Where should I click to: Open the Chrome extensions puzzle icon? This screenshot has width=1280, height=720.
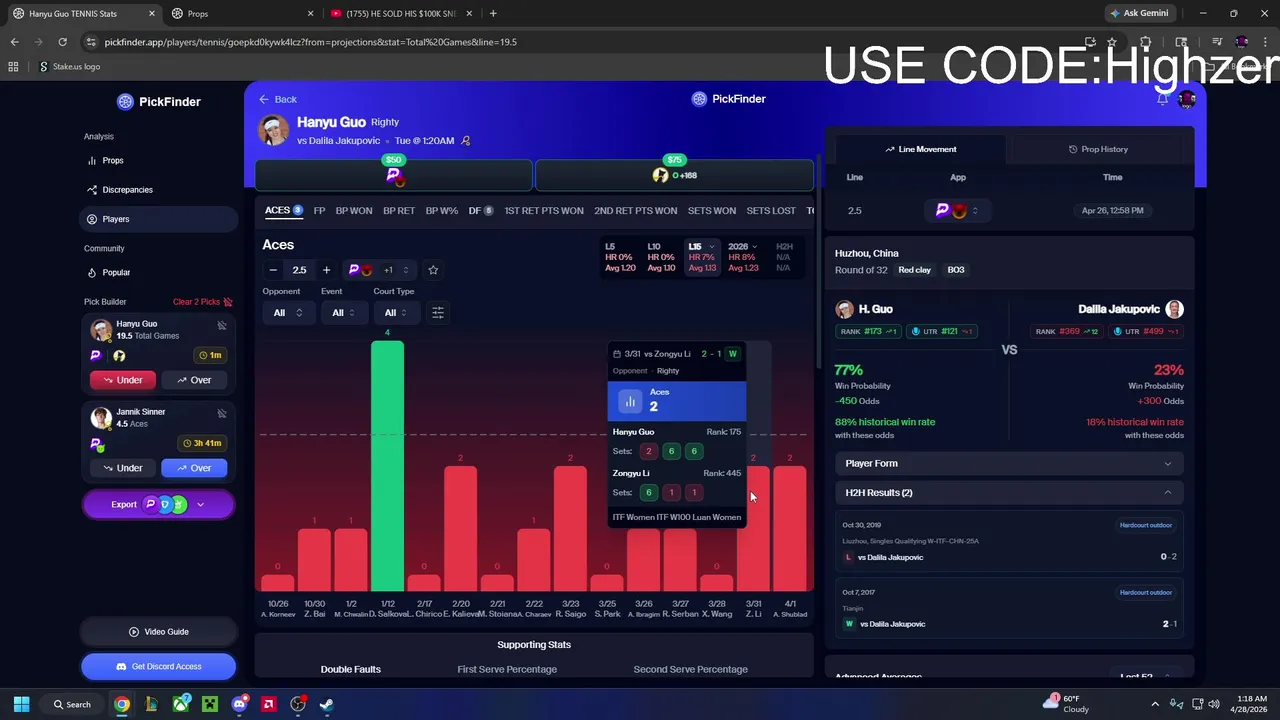(1146, 42)
